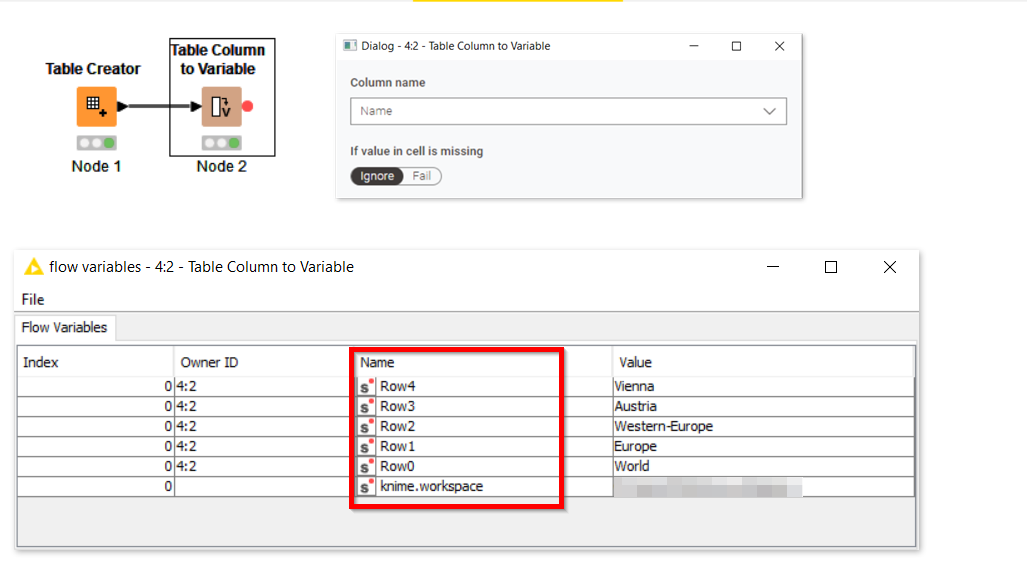Screen dimensions: 1027x564
Task: Click the string type icon beside Row4
Action: (366, 386)
